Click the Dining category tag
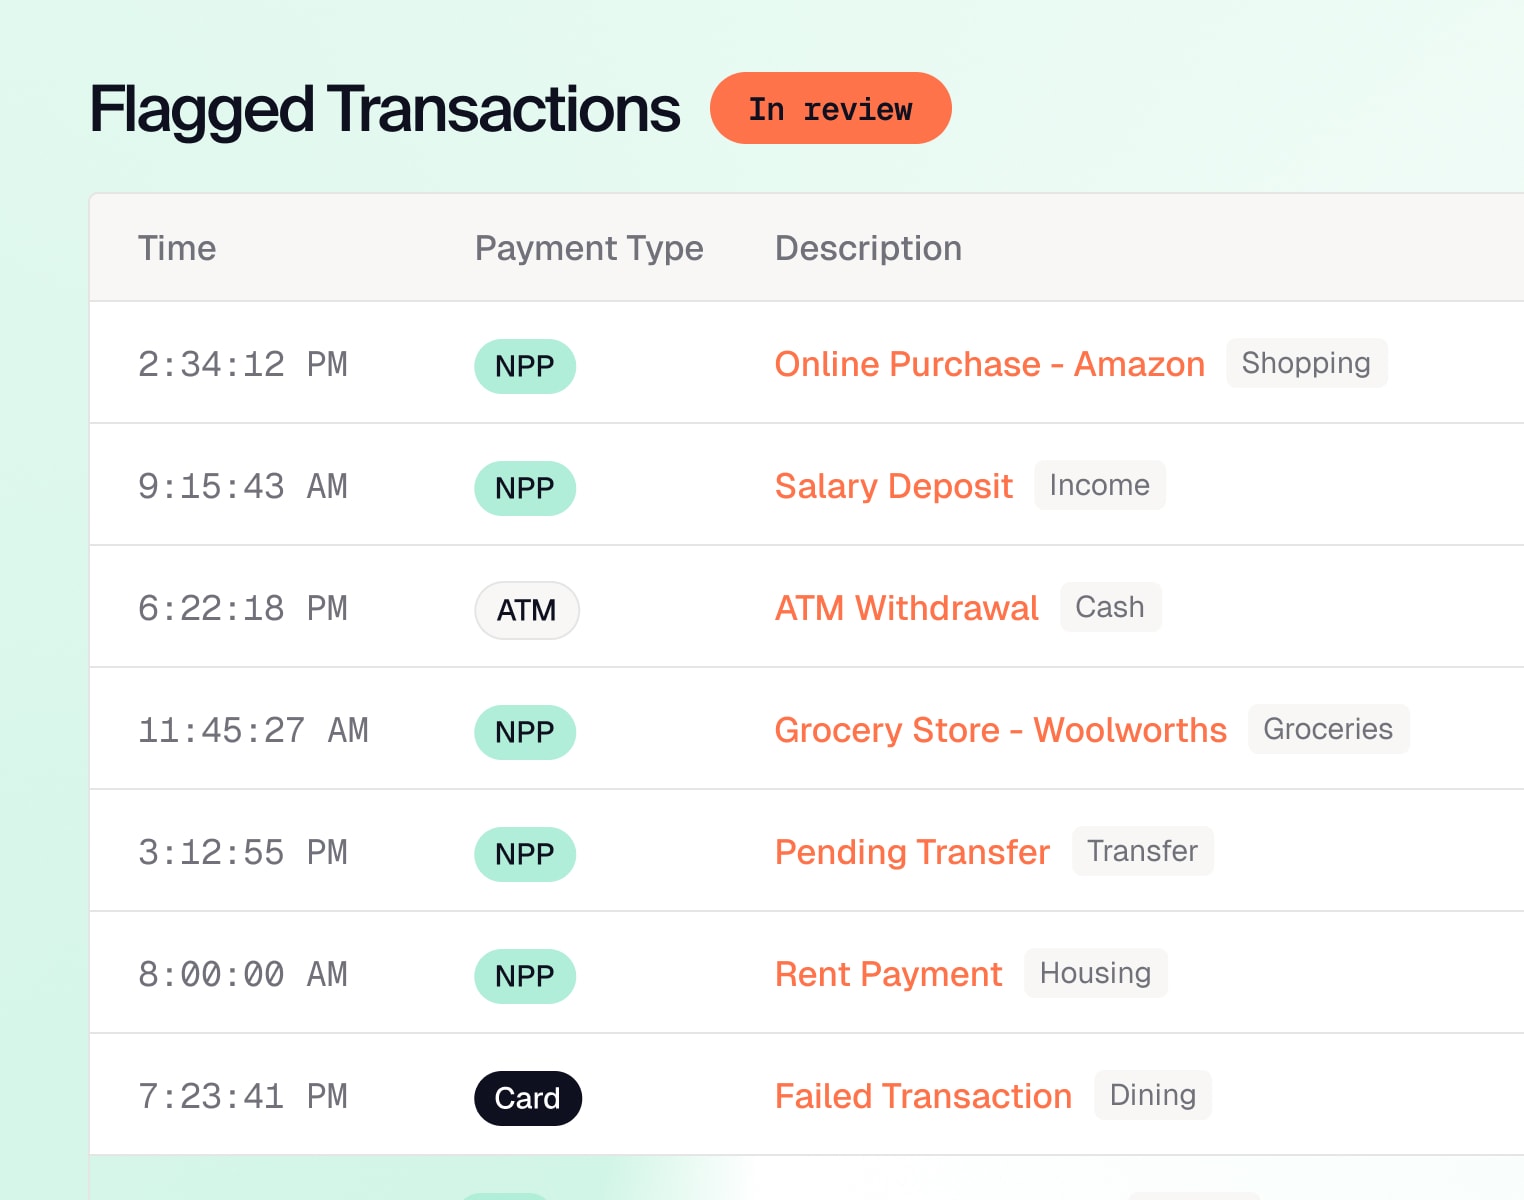Viewport: 1524px width, 1200px height. click(x=1152, y=1095)
